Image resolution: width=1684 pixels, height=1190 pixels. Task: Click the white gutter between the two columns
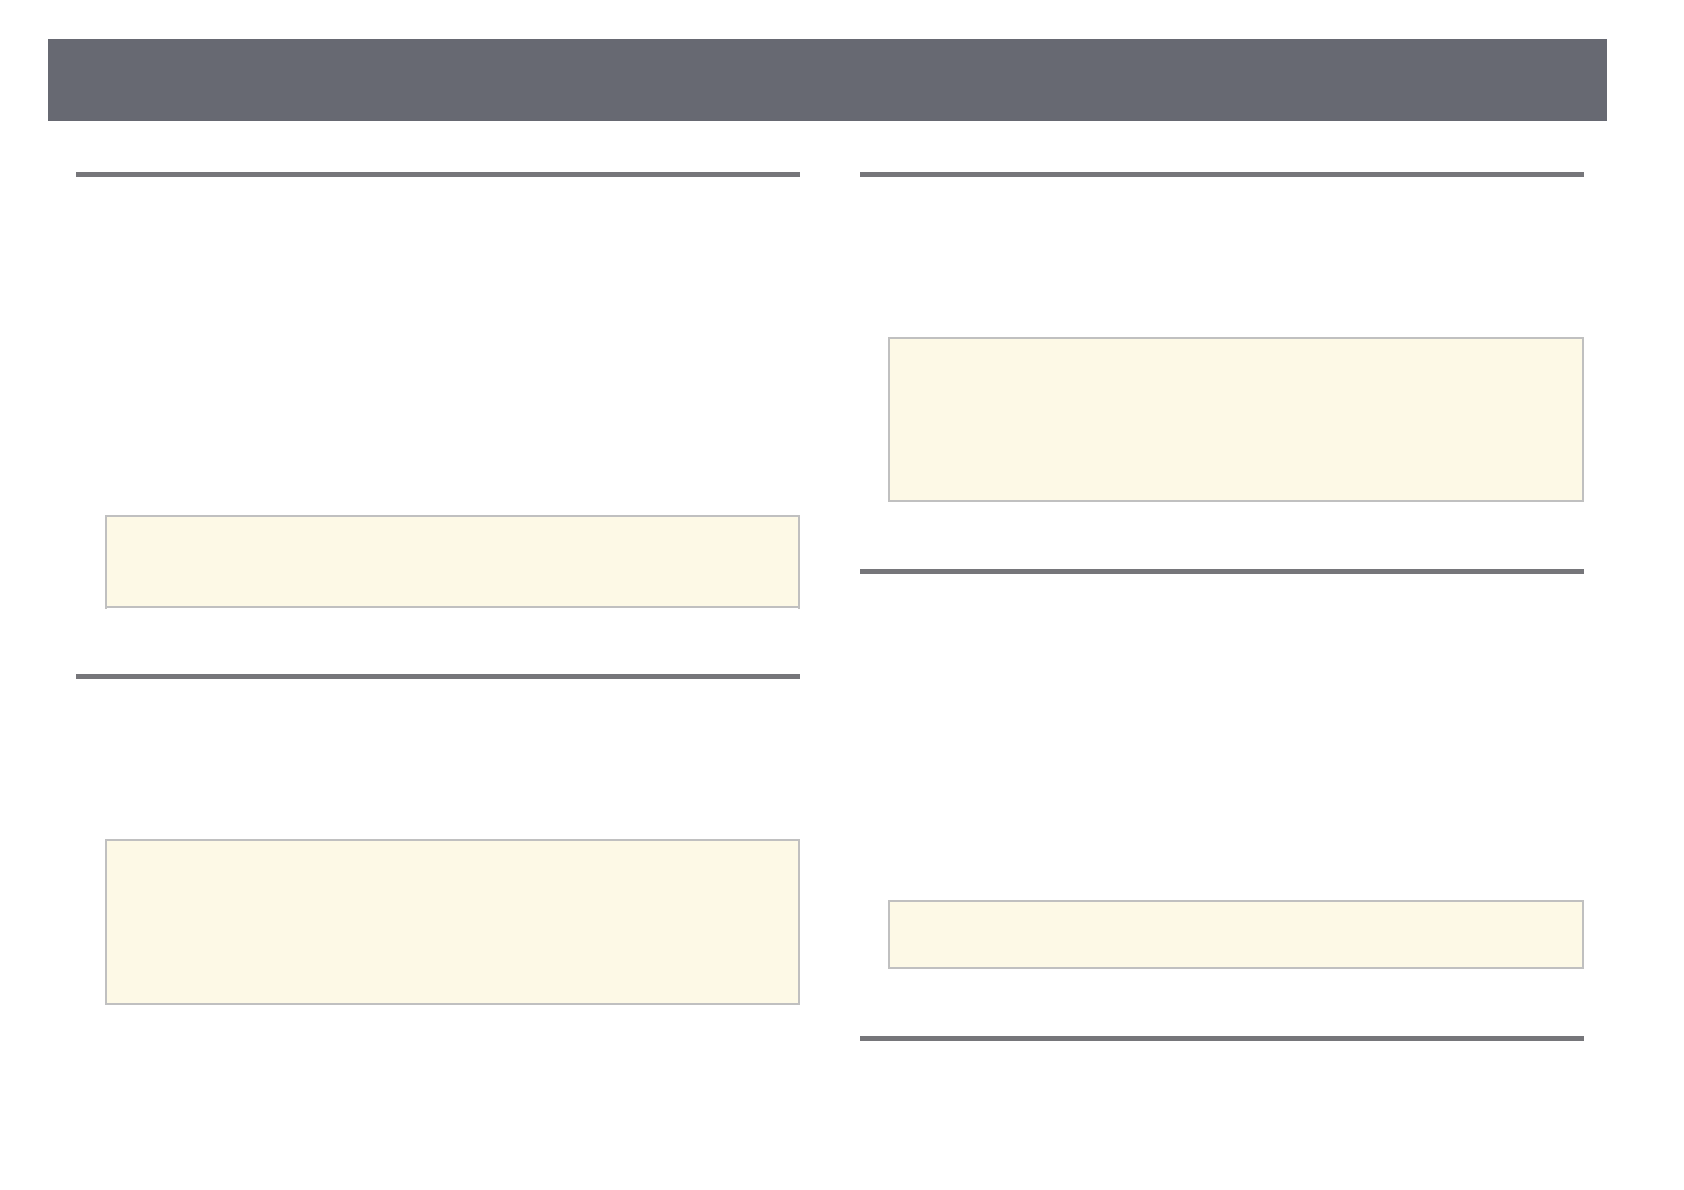830,600
